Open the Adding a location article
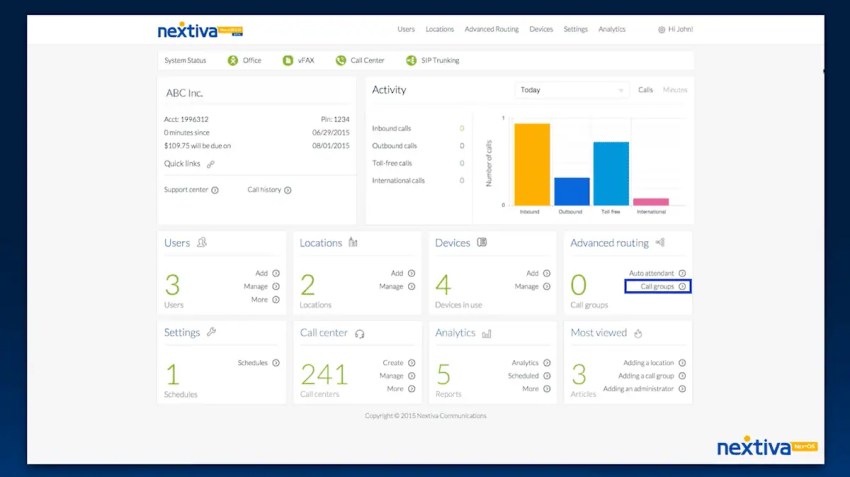This screenshot has height=477, width=850. [654, 363]
